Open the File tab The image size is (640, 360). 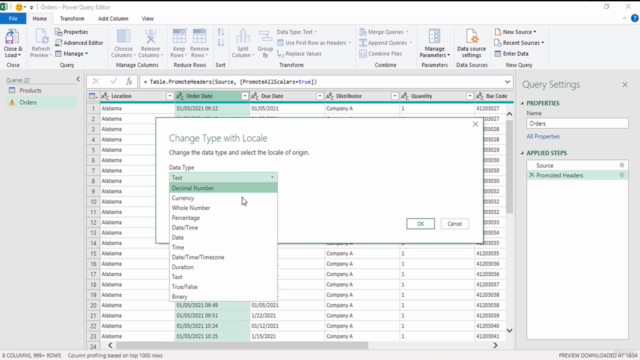click(x=13, y=18)
